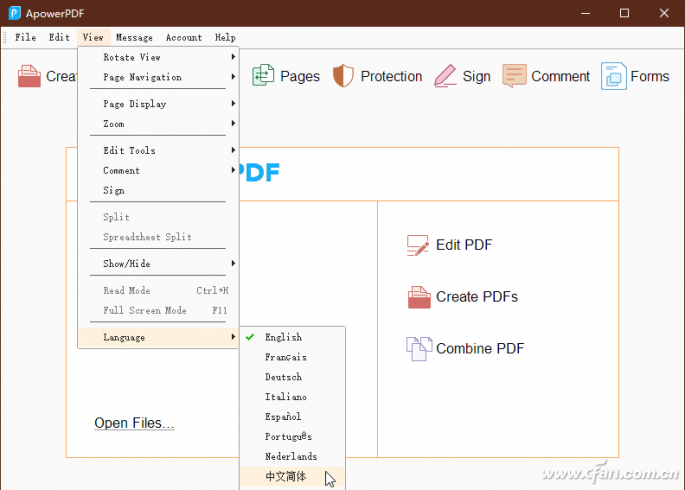Viewport: 685px width, 490px height.
Task: Click the Edit PDF icon
Action: [x=418, y=245]
